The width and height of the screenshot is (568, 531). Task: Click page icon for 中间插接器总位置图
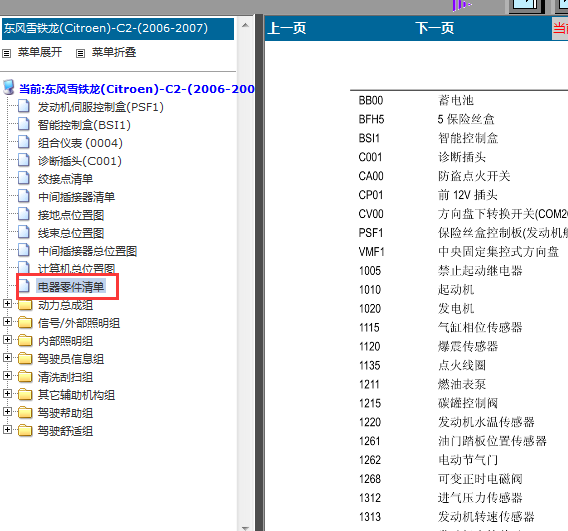click(x=24, y=251)
